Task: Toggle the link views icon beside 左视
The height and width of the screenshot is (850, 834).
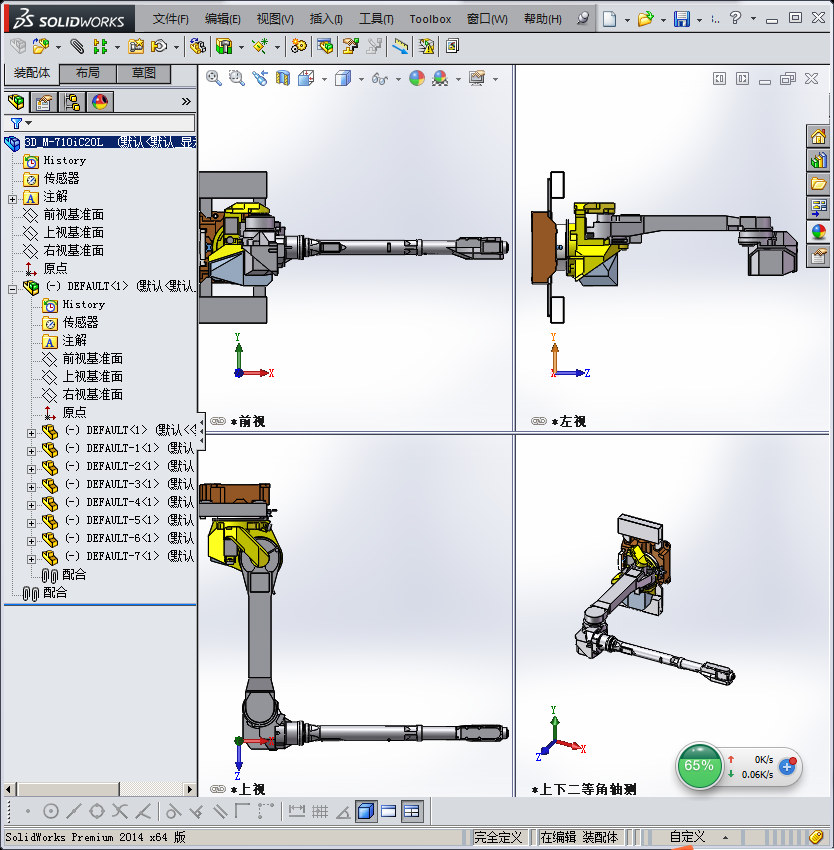Action: coord(539,421)
